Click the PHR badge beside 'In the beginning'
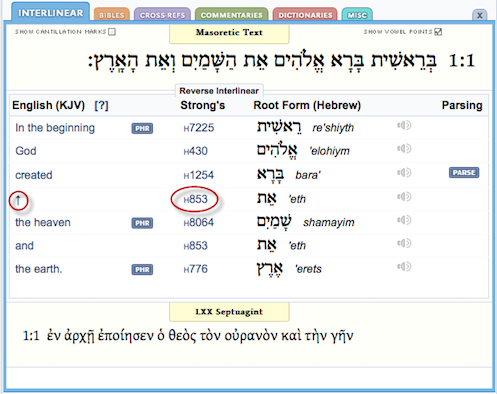The height and width of the screenshot is (394, 497). [x=142, y=128]
